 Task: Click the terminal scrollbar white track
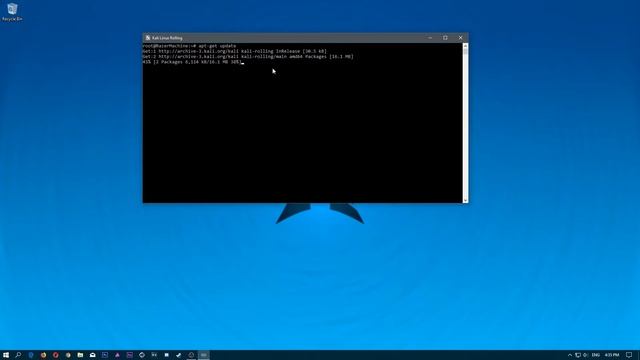(465, 127)
